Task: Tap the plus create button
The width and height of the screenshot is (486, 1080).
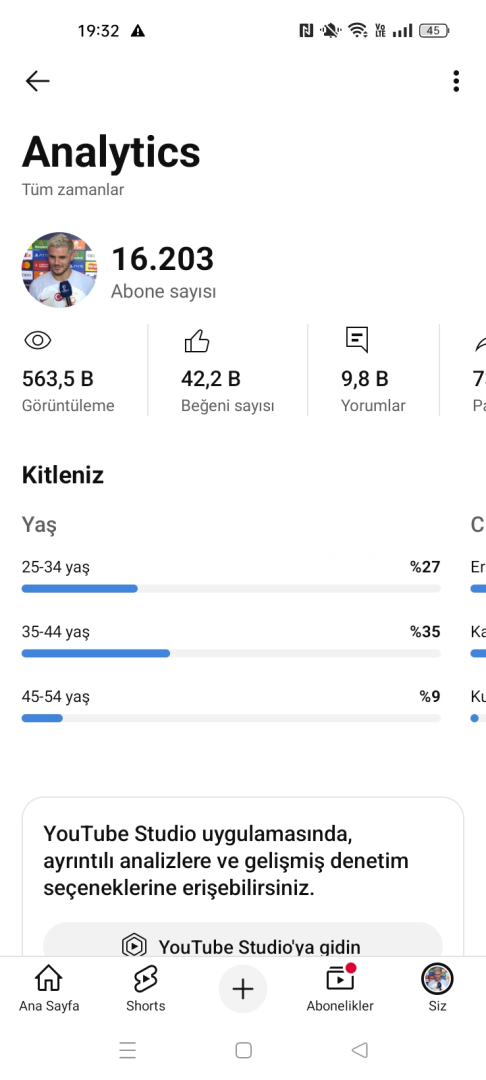Action: 243,989
